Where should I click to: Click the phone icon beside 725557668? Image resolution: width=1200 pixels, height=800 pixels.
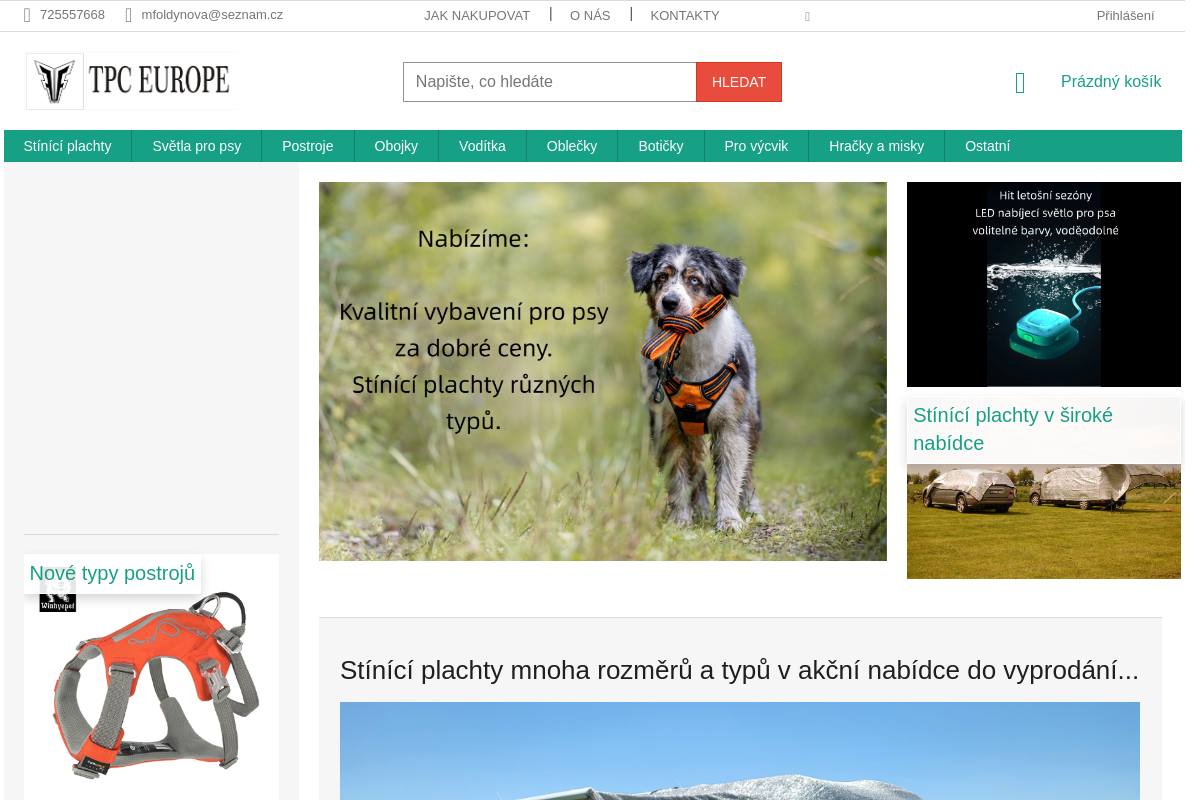pyautogui.click(x=27, y=15)
